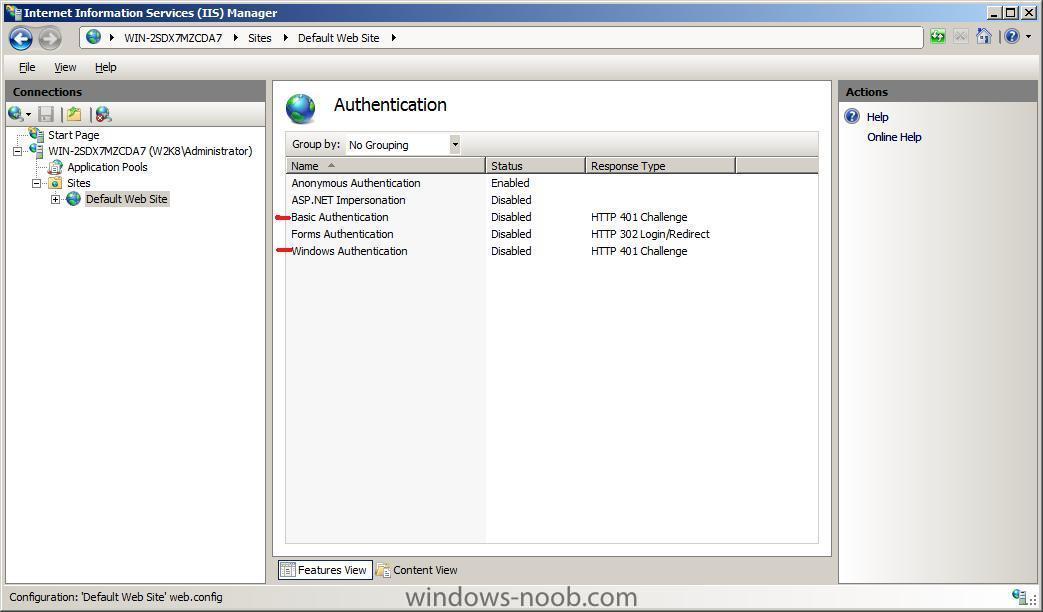Click the globe icon in address bar

click(94, 37)
